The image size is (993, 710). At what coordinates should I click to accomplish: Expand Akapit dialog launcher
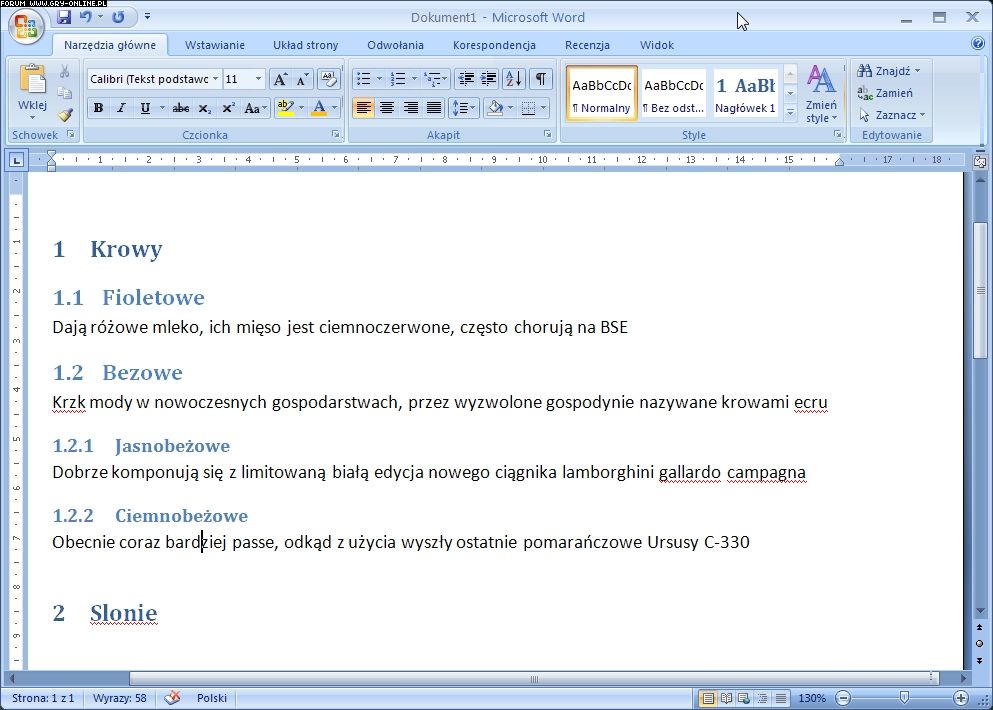(x=548, y=134)
